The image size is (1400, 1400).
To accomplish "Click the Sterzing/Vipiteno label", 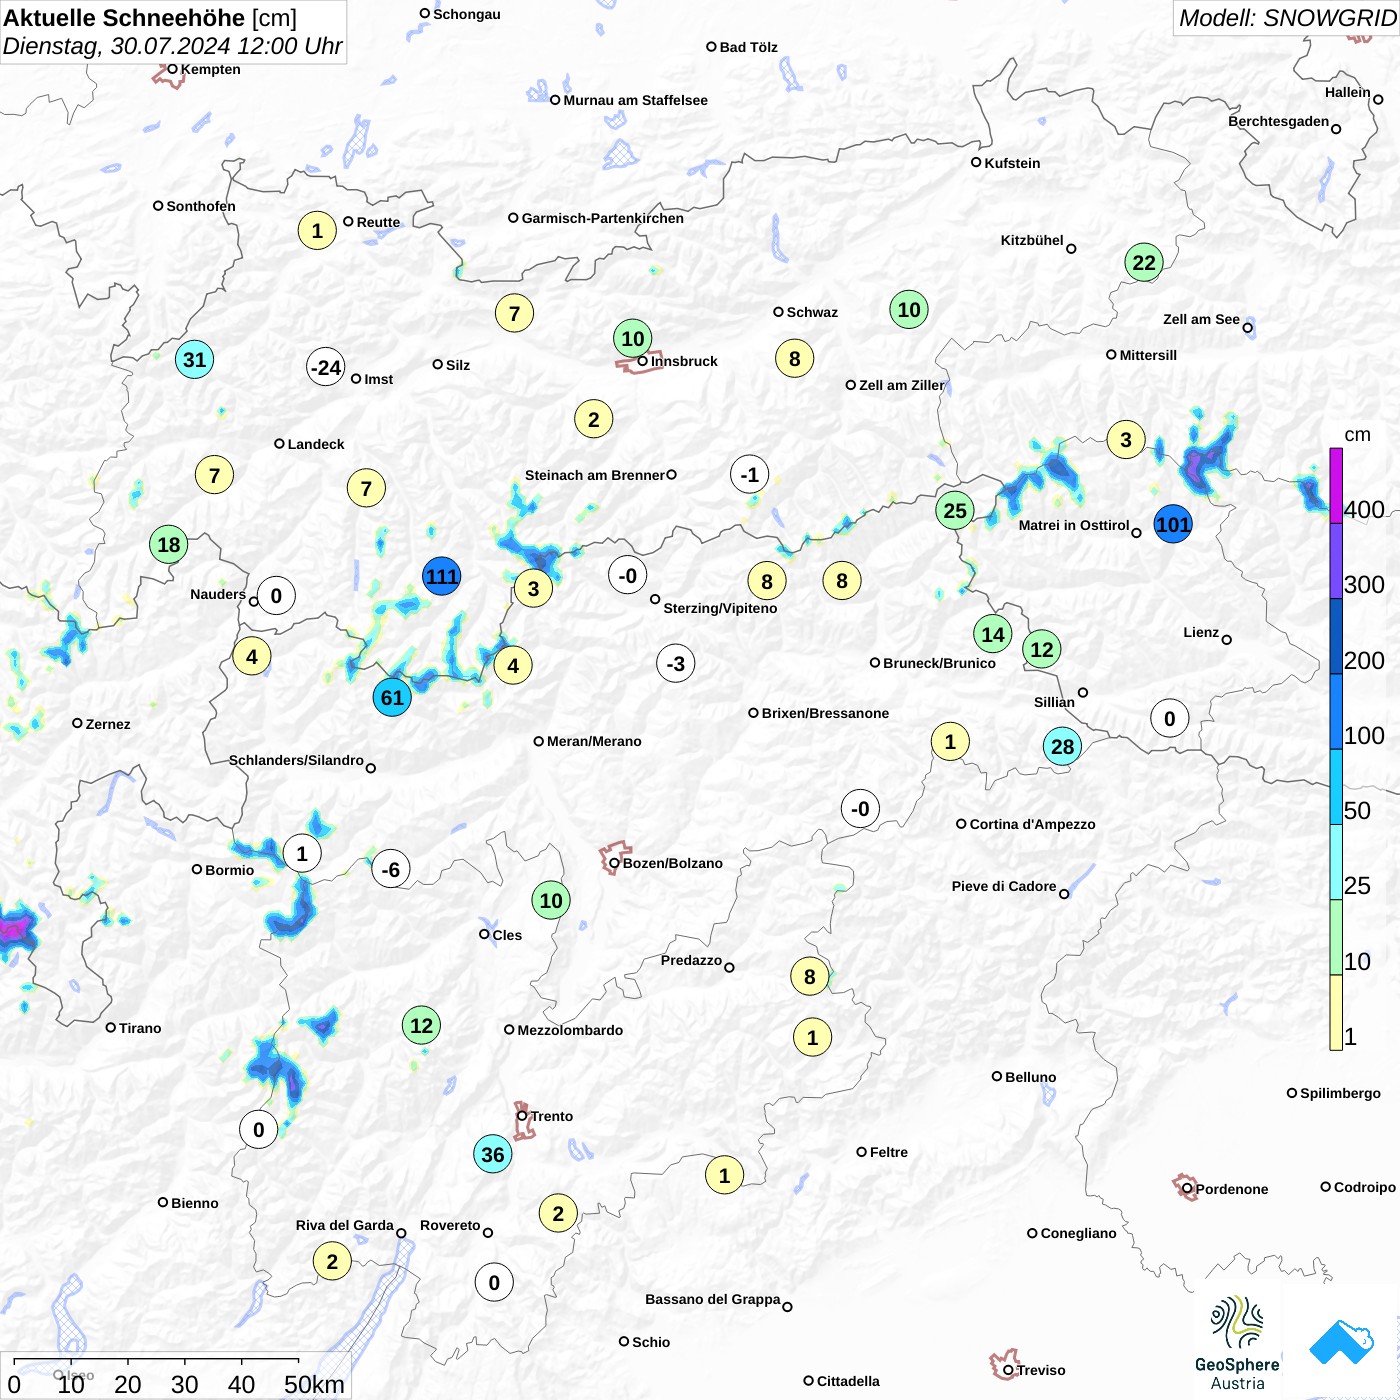I will click(720, 608).
